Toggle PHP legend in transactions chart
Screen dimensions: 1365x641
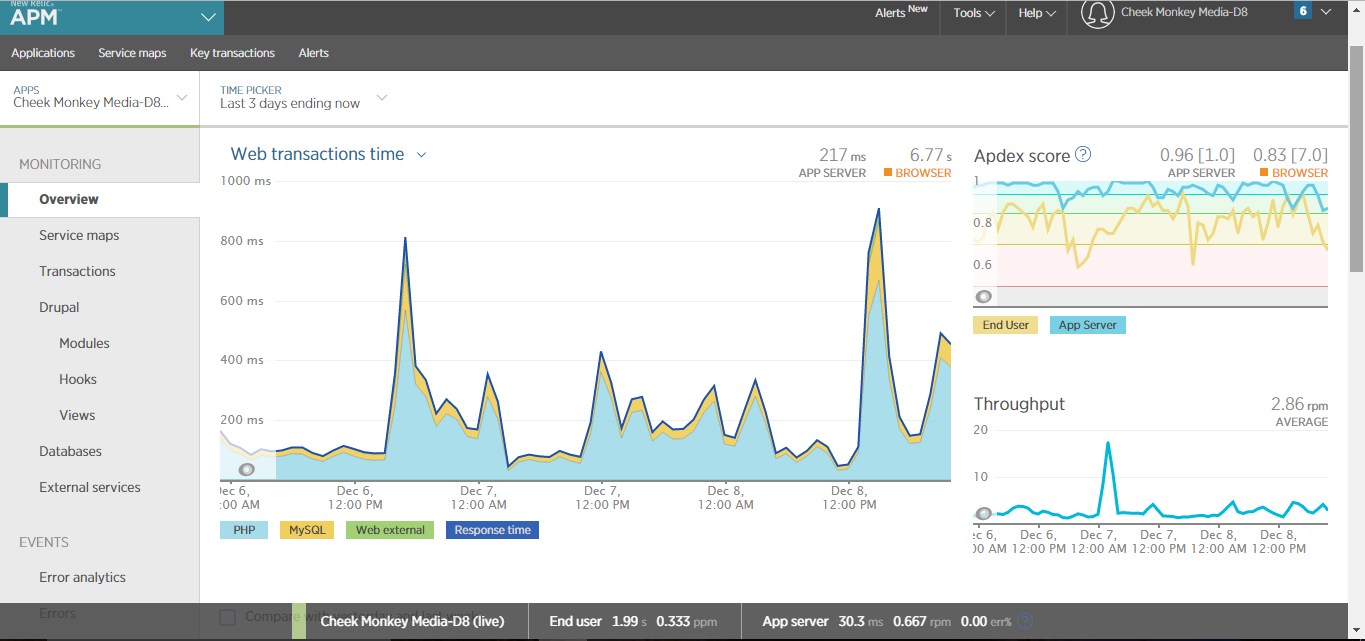(244, 530)
